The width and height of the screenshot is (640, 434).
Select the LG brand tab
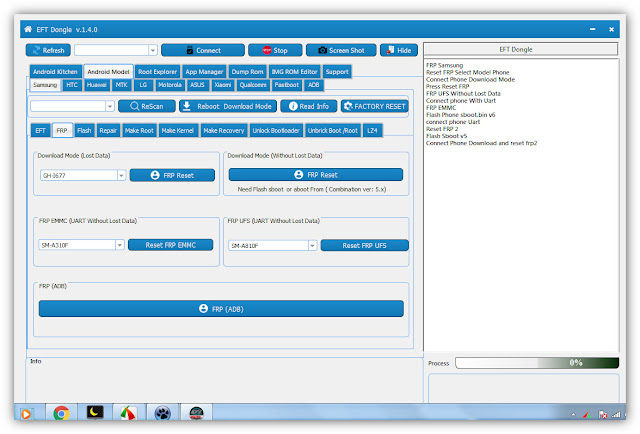click(143, 85)
